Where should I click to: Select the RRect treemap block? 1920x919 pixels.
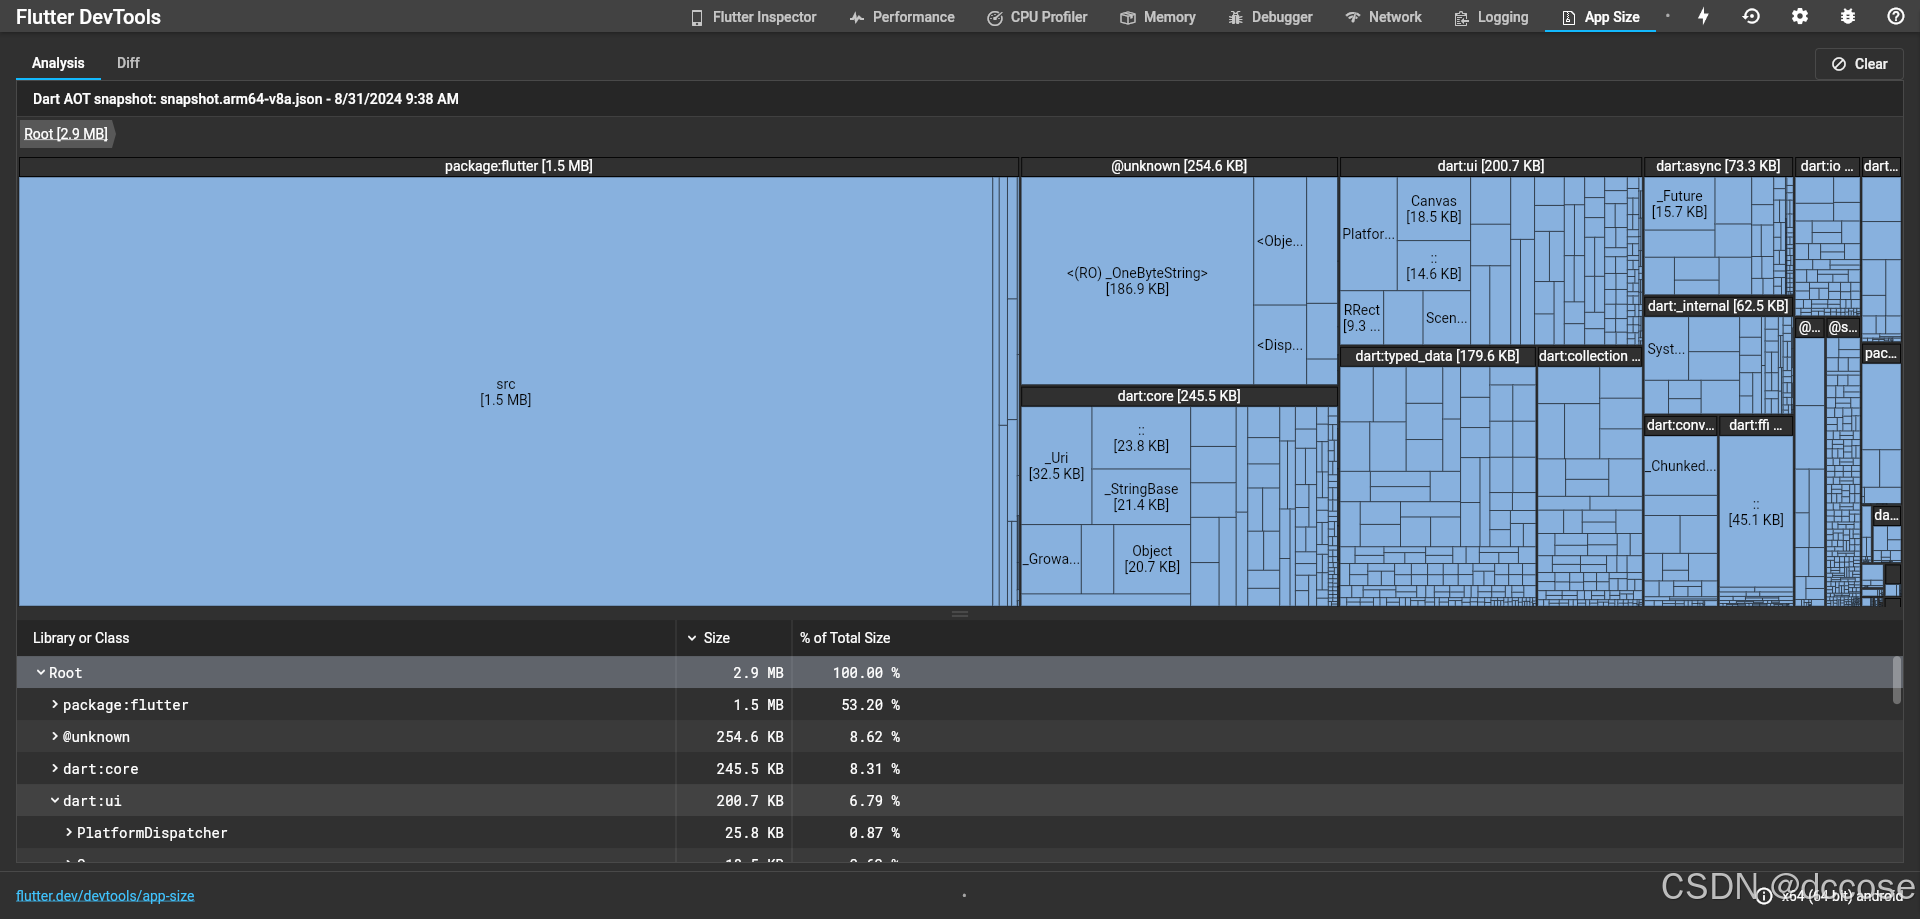coord(1361,318)
